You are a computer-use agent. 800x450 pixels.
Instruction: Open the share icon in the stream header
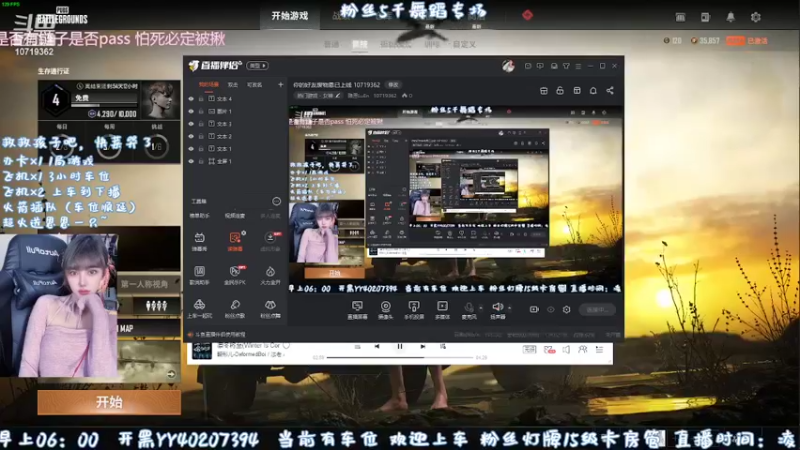tap(610, 90)
